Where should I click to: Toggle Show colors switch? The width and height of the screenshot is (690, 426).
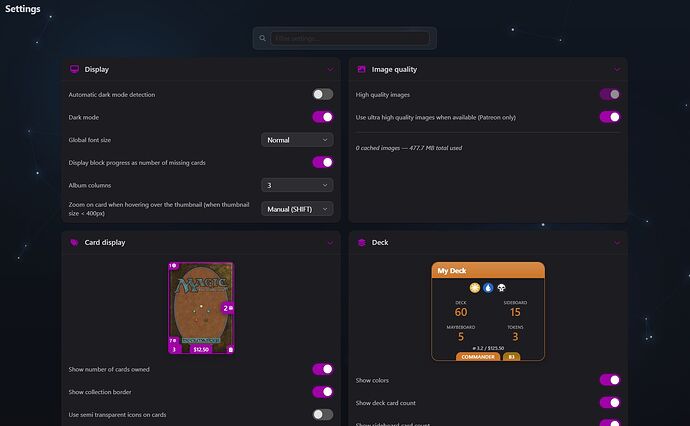(x=610, y=380)
